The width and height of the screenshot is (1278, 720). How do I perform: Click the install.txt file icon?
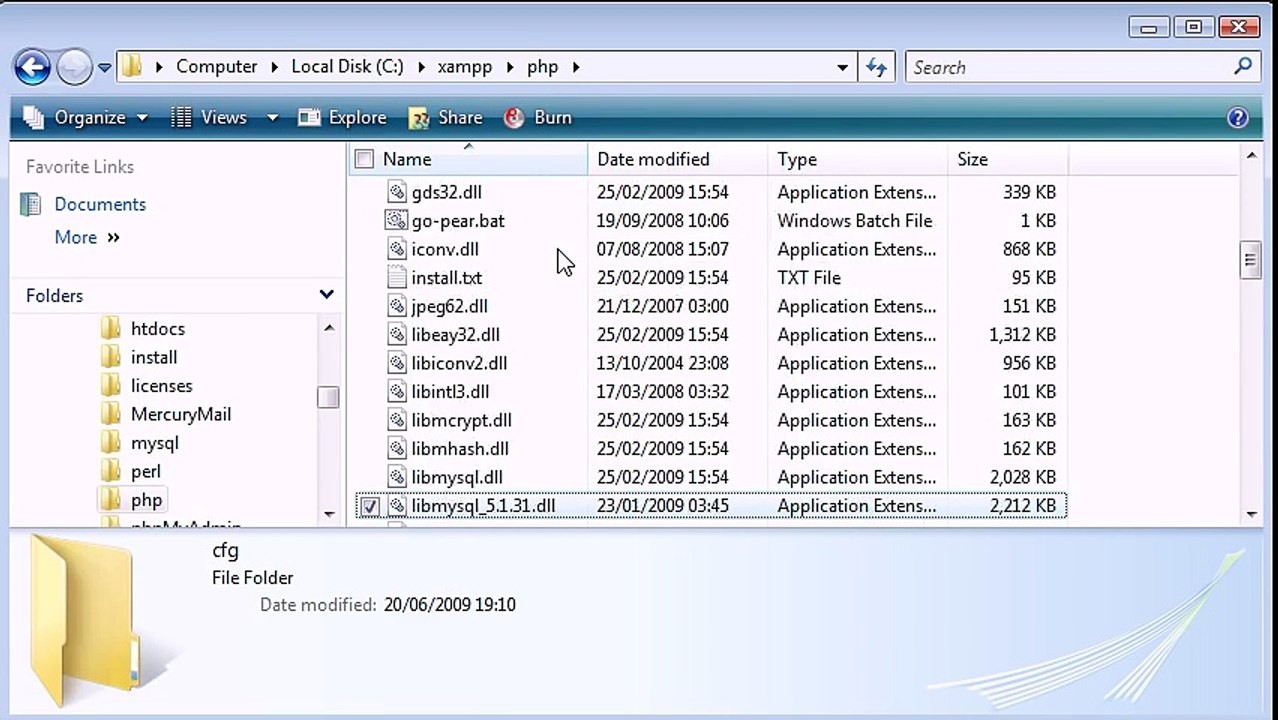(x=397, y=277)
